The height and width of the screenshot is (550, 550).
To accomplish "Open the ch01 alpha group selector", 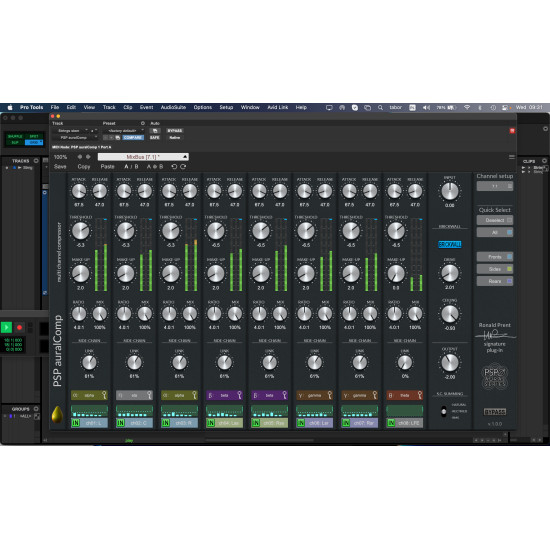I will pos(89,395).
